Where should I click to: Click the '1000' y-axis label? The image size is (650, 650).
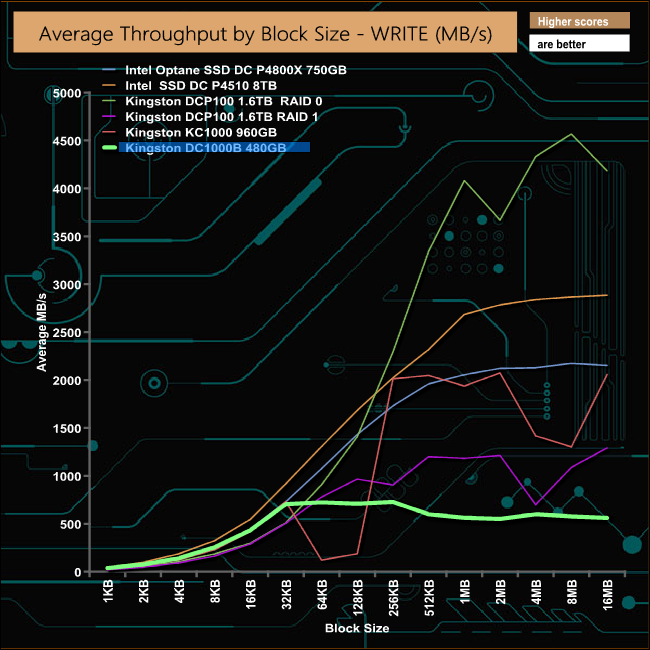[67, 476]
